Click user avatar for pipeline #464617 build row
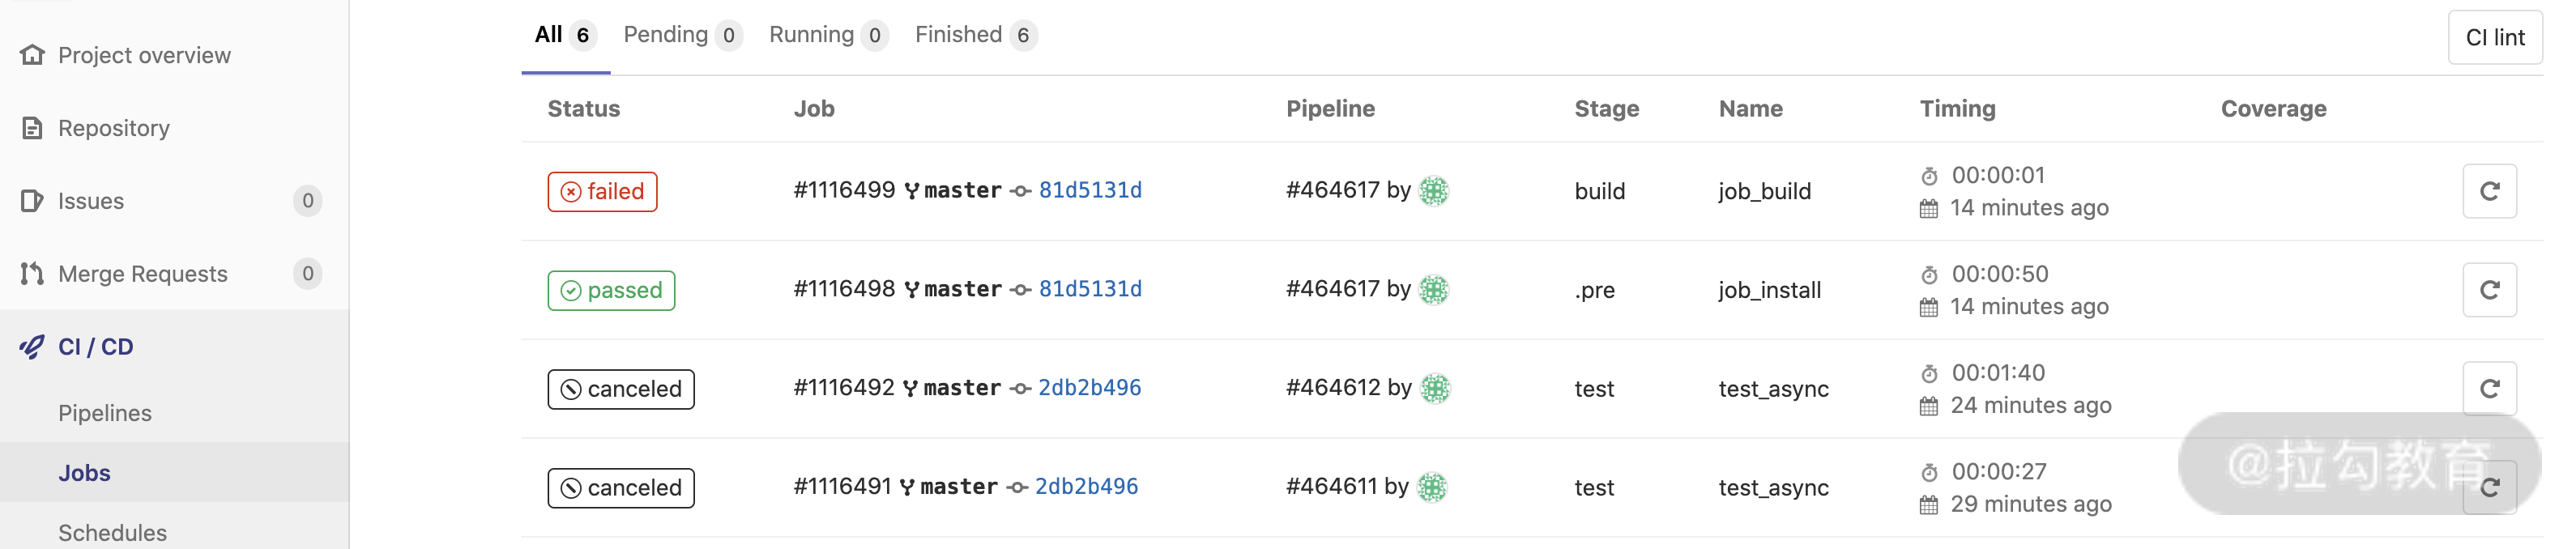2576x549 pixels. click(x=1433, y=191)
